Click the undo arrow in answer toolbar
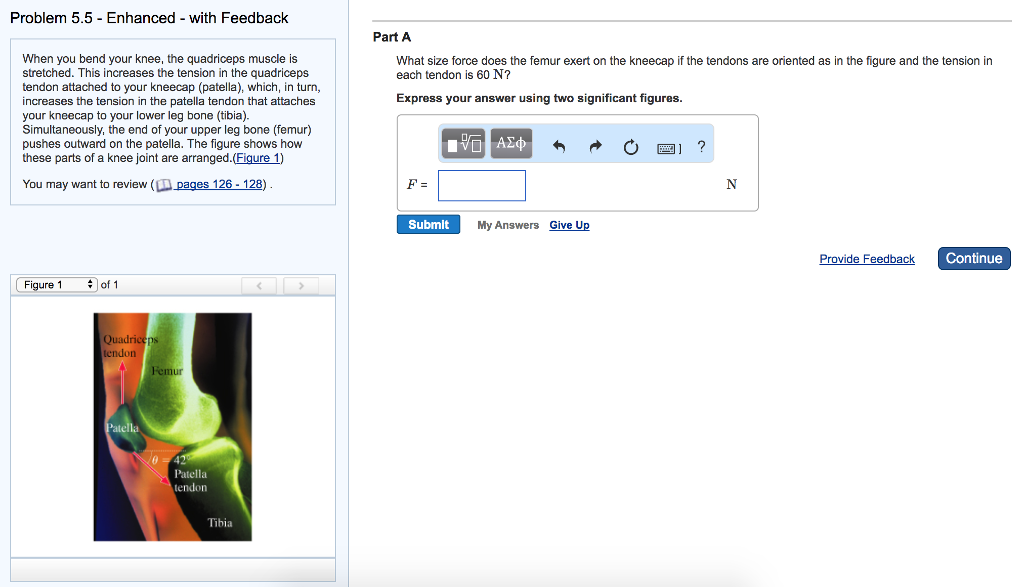Viewport: 1024px width, 587px height. point(559,147)
